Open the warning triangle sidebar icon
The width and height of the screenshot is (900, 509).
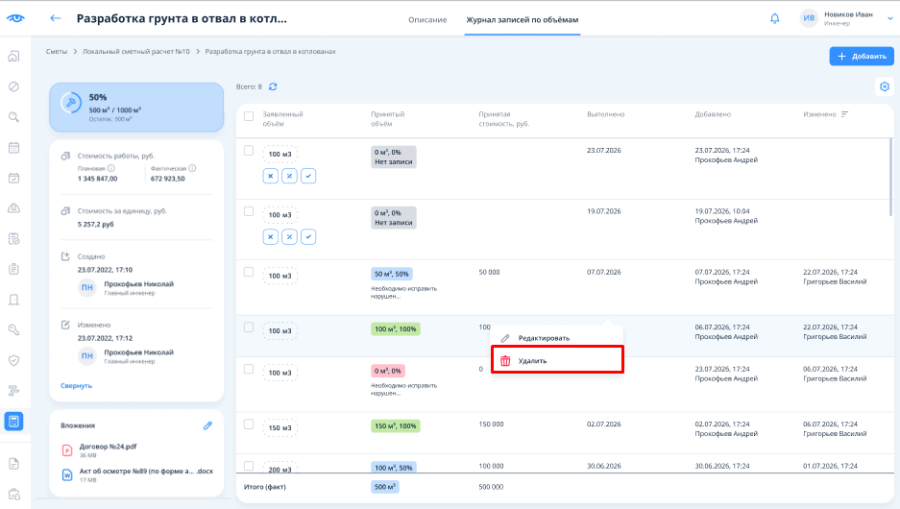[x=14, y=208]
